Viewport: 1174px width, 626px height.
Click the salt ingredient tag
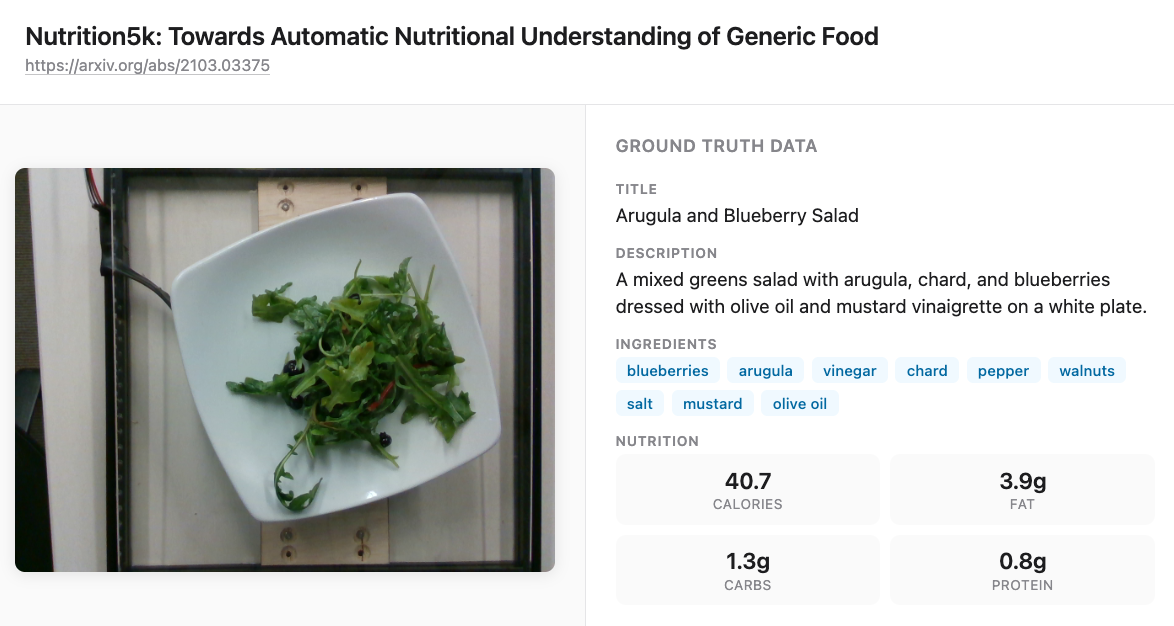[x=640, y=404]
